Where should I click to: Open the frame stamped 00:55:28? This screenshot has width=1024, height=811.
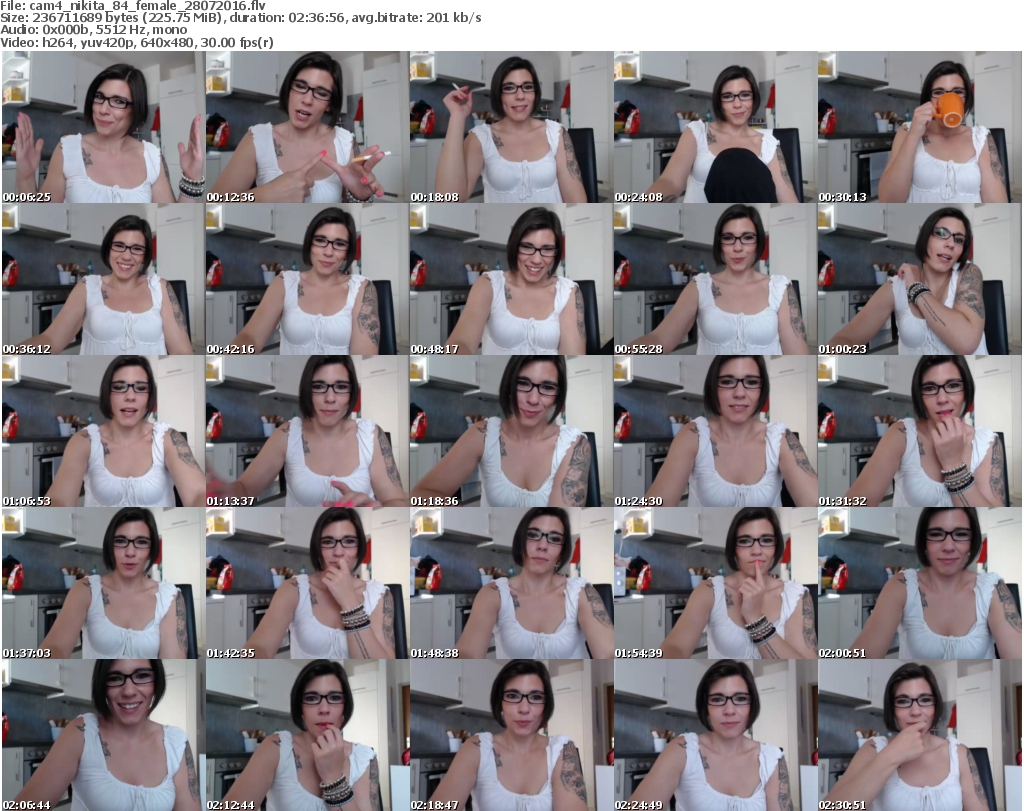(715, 279)
